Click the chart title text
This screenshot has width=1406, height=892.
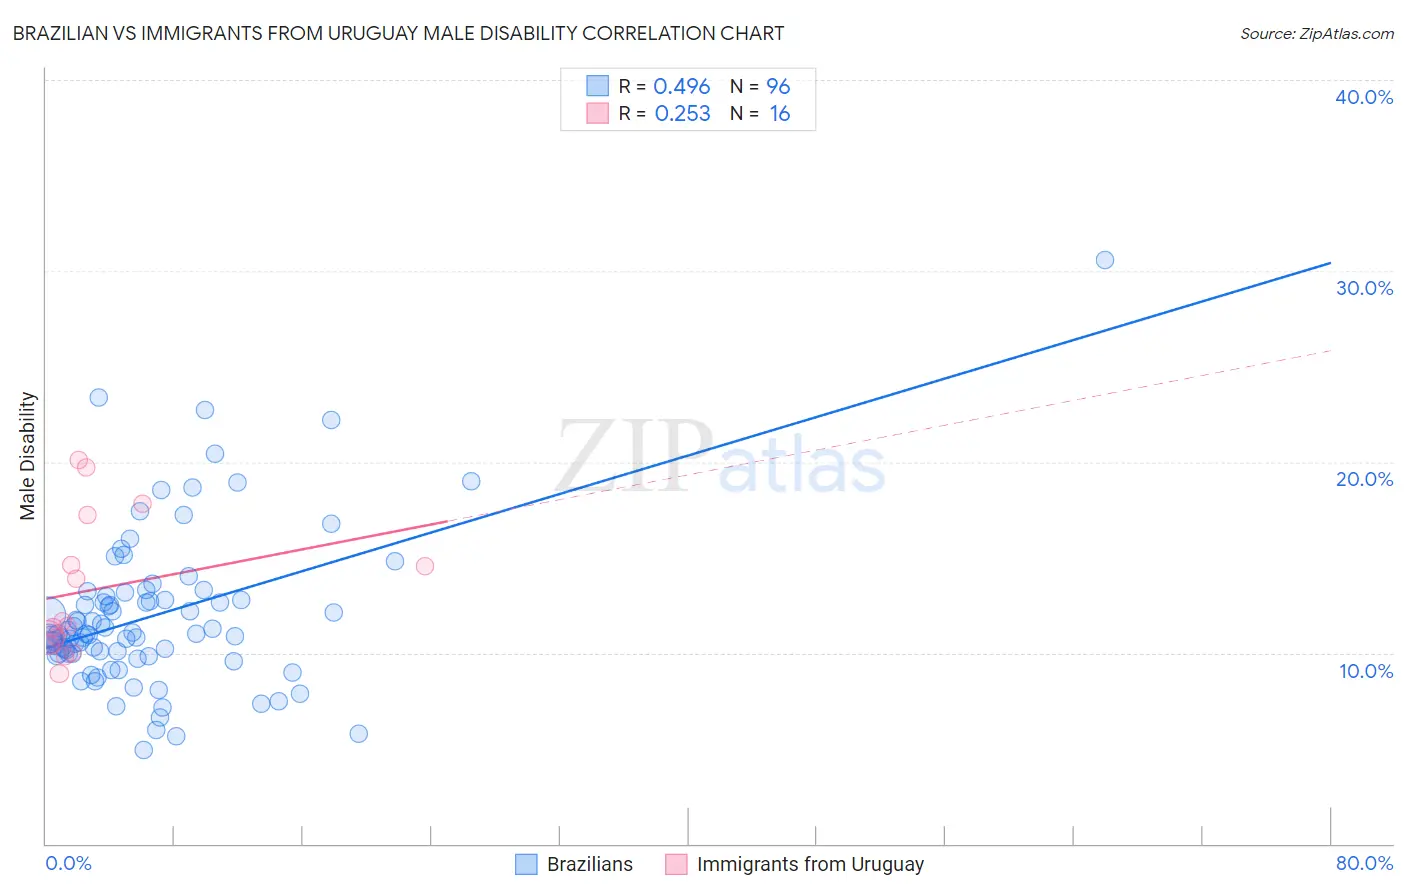(398, 34)
